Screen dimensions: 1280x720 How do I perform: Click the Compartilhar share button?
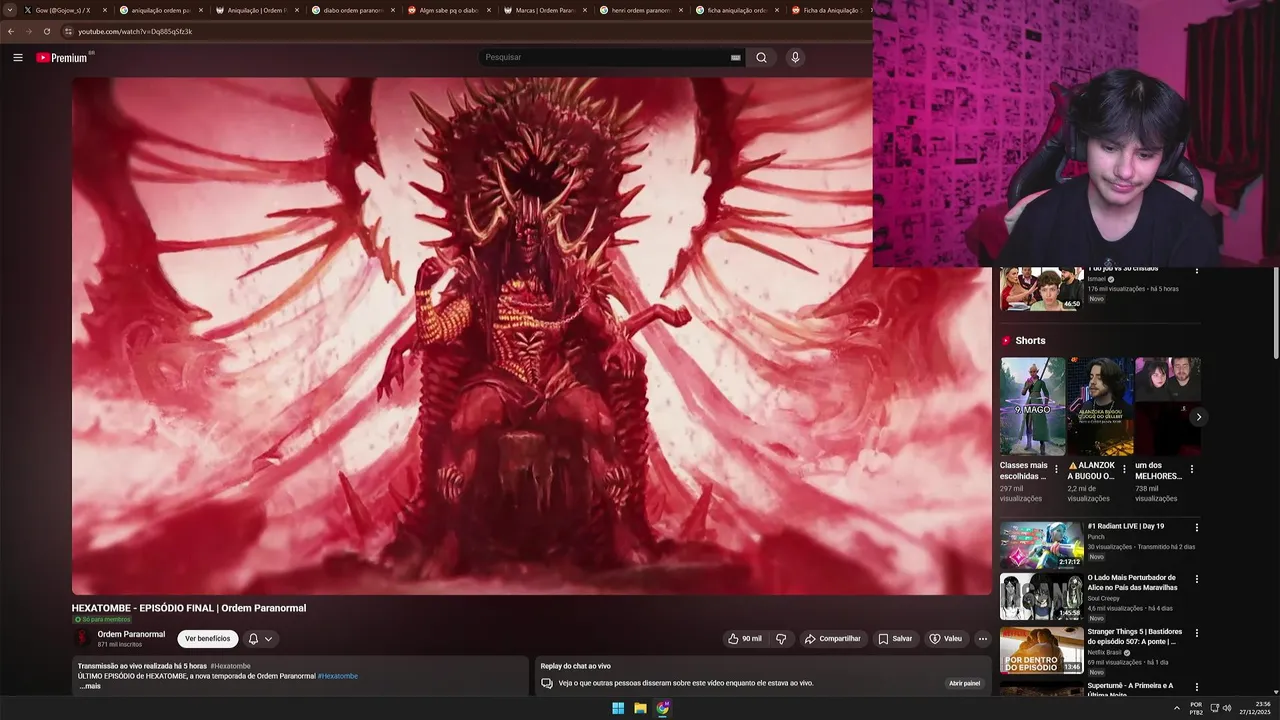(x=832, y=638)
